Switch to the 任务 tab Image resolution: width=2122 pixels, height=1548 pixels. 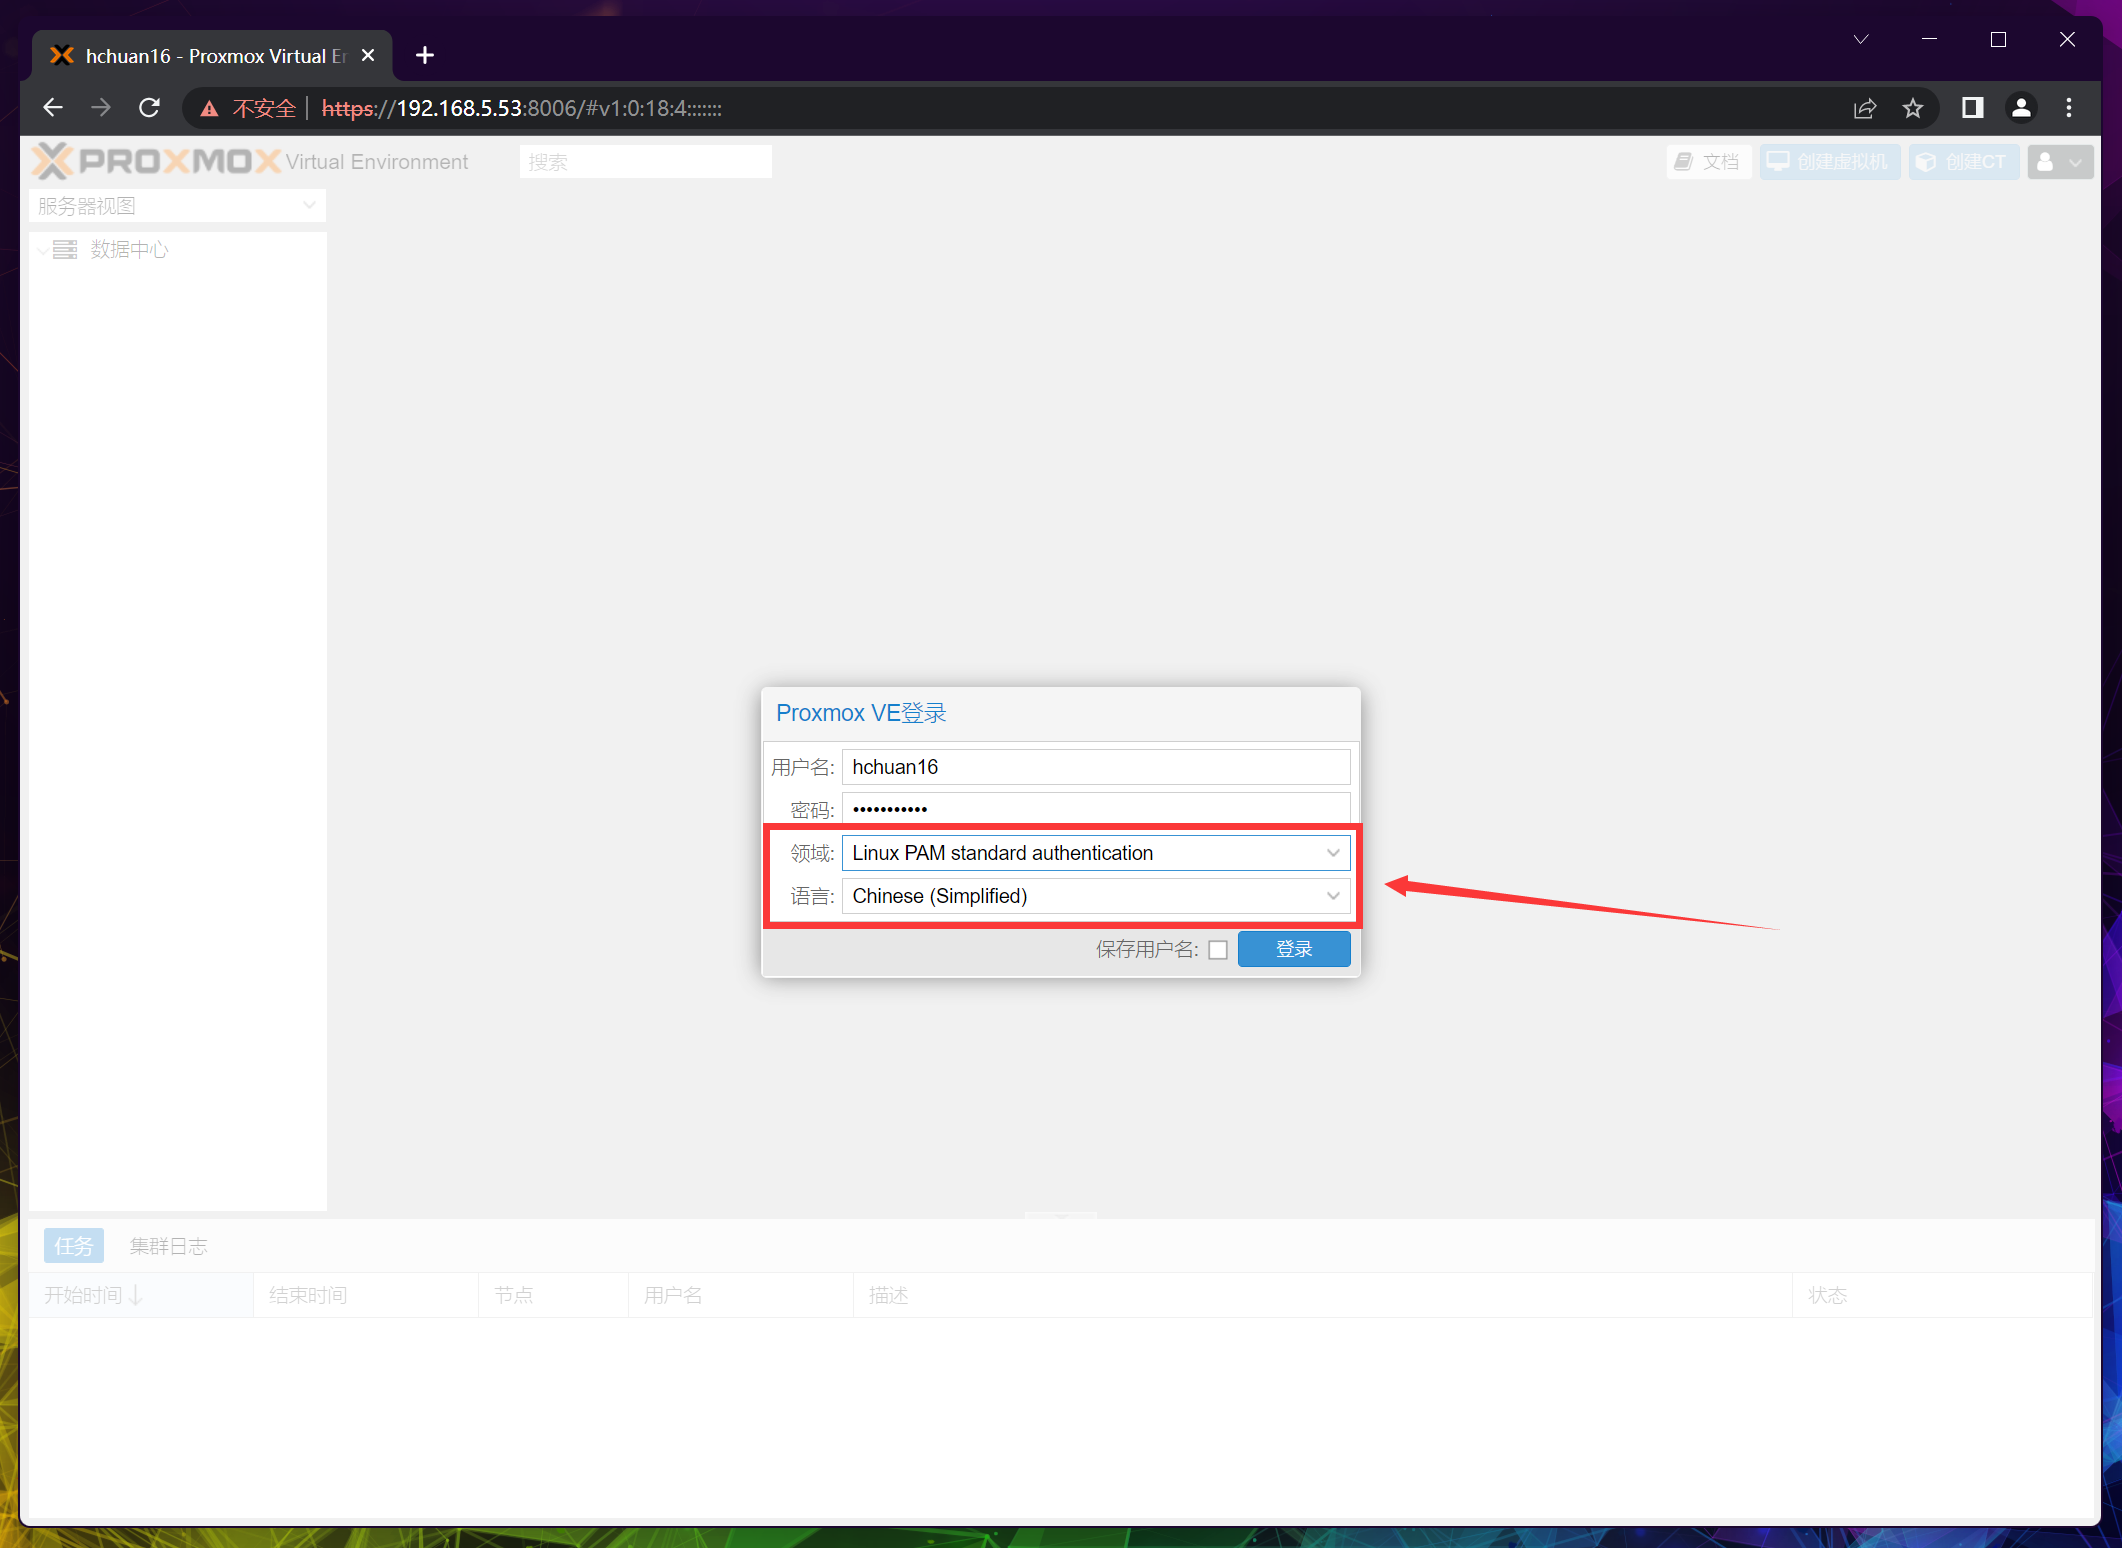(x=74, y=1246)
